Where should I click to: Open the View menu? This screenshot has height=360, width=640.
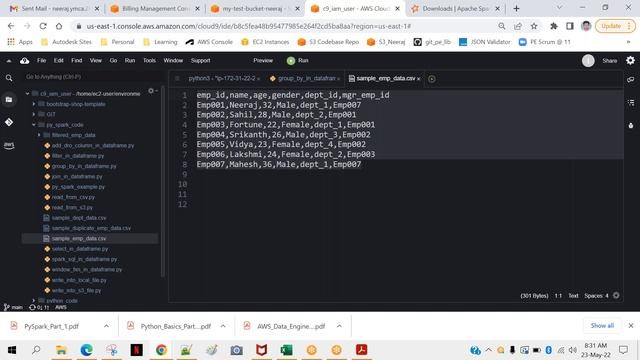96,60
